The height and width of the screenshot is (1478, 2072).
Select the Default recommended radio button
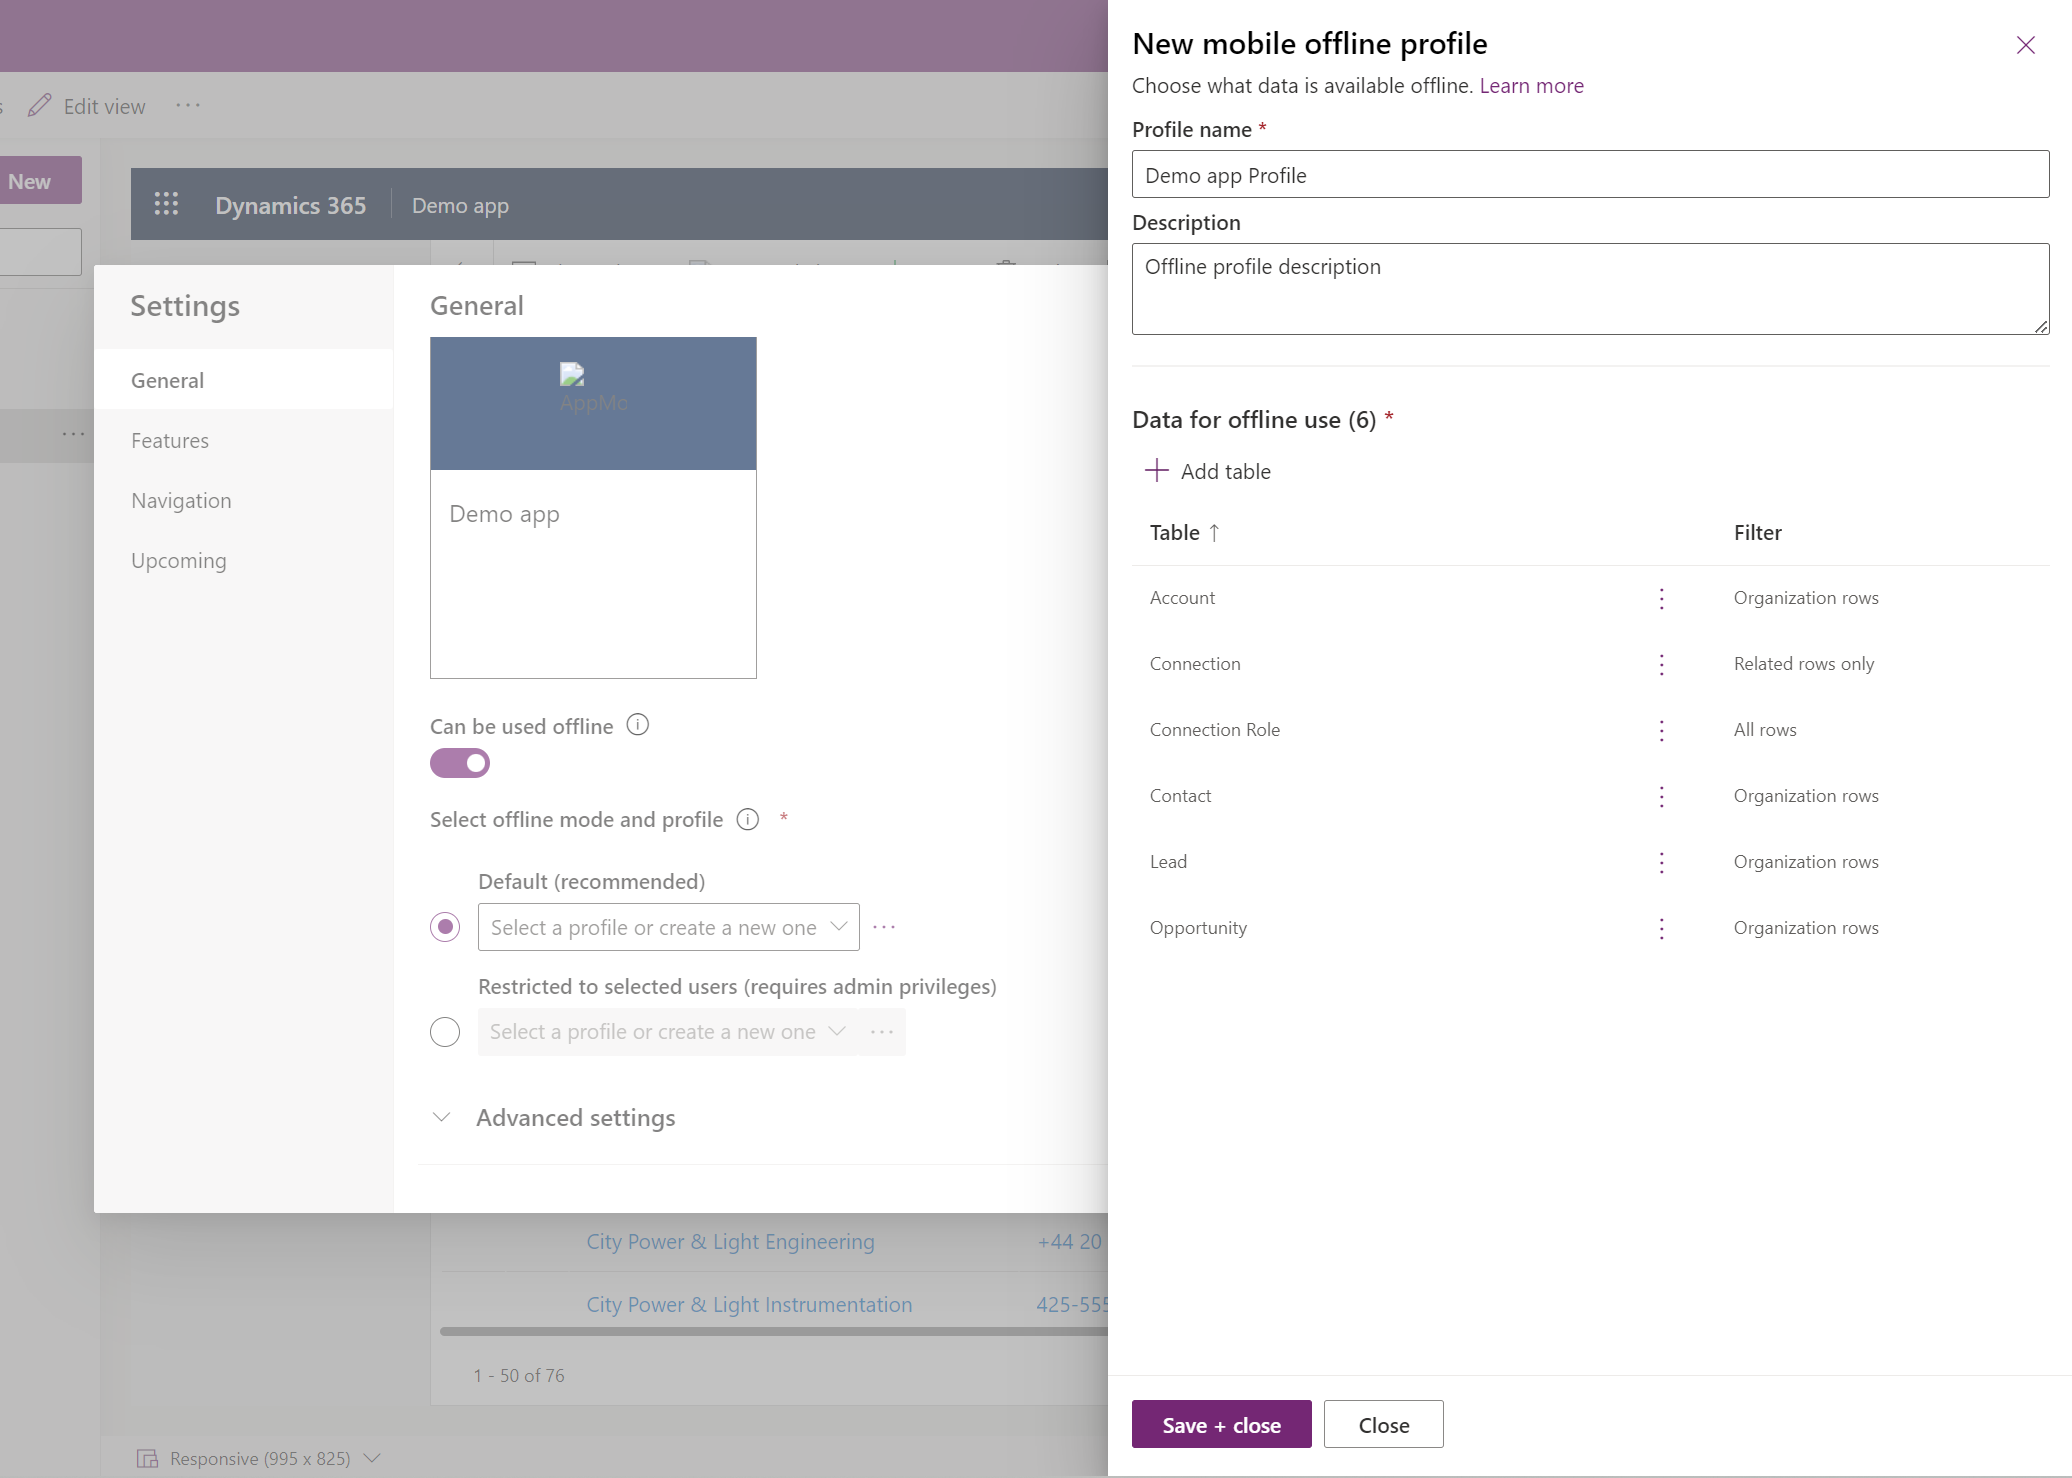[446, 926]
